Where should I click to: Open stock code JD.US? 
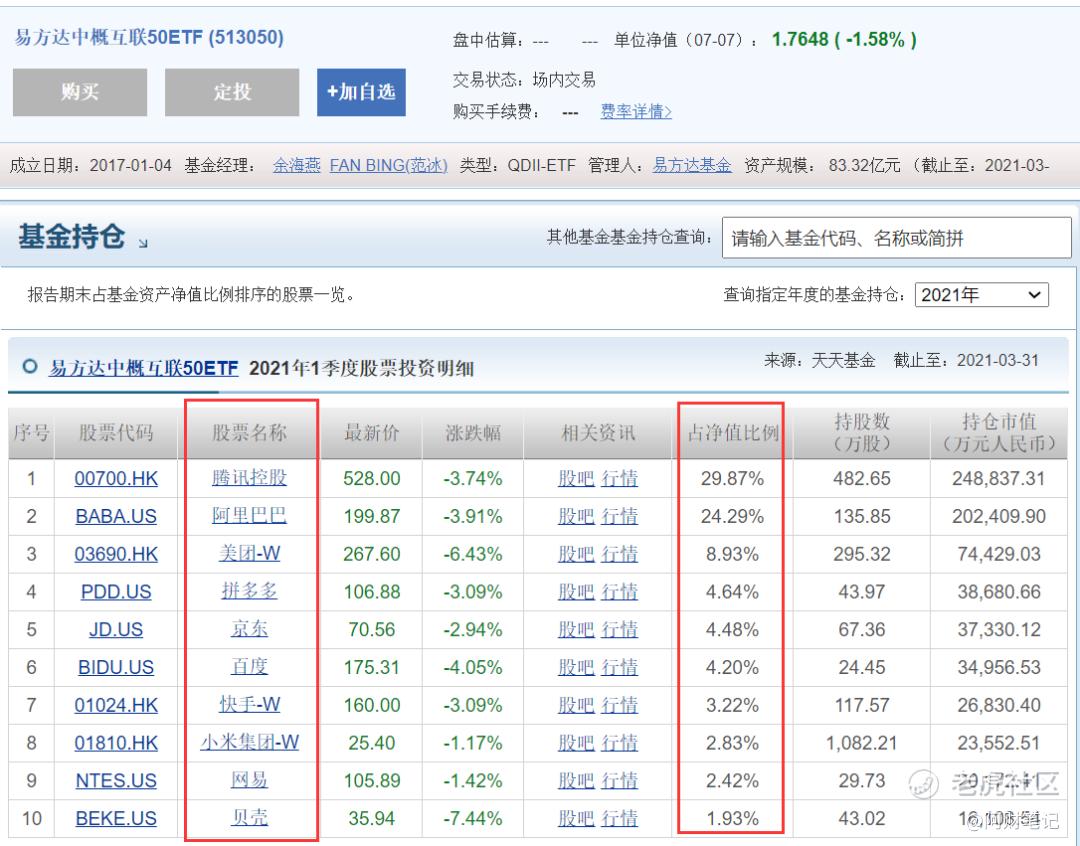(116, 630)
